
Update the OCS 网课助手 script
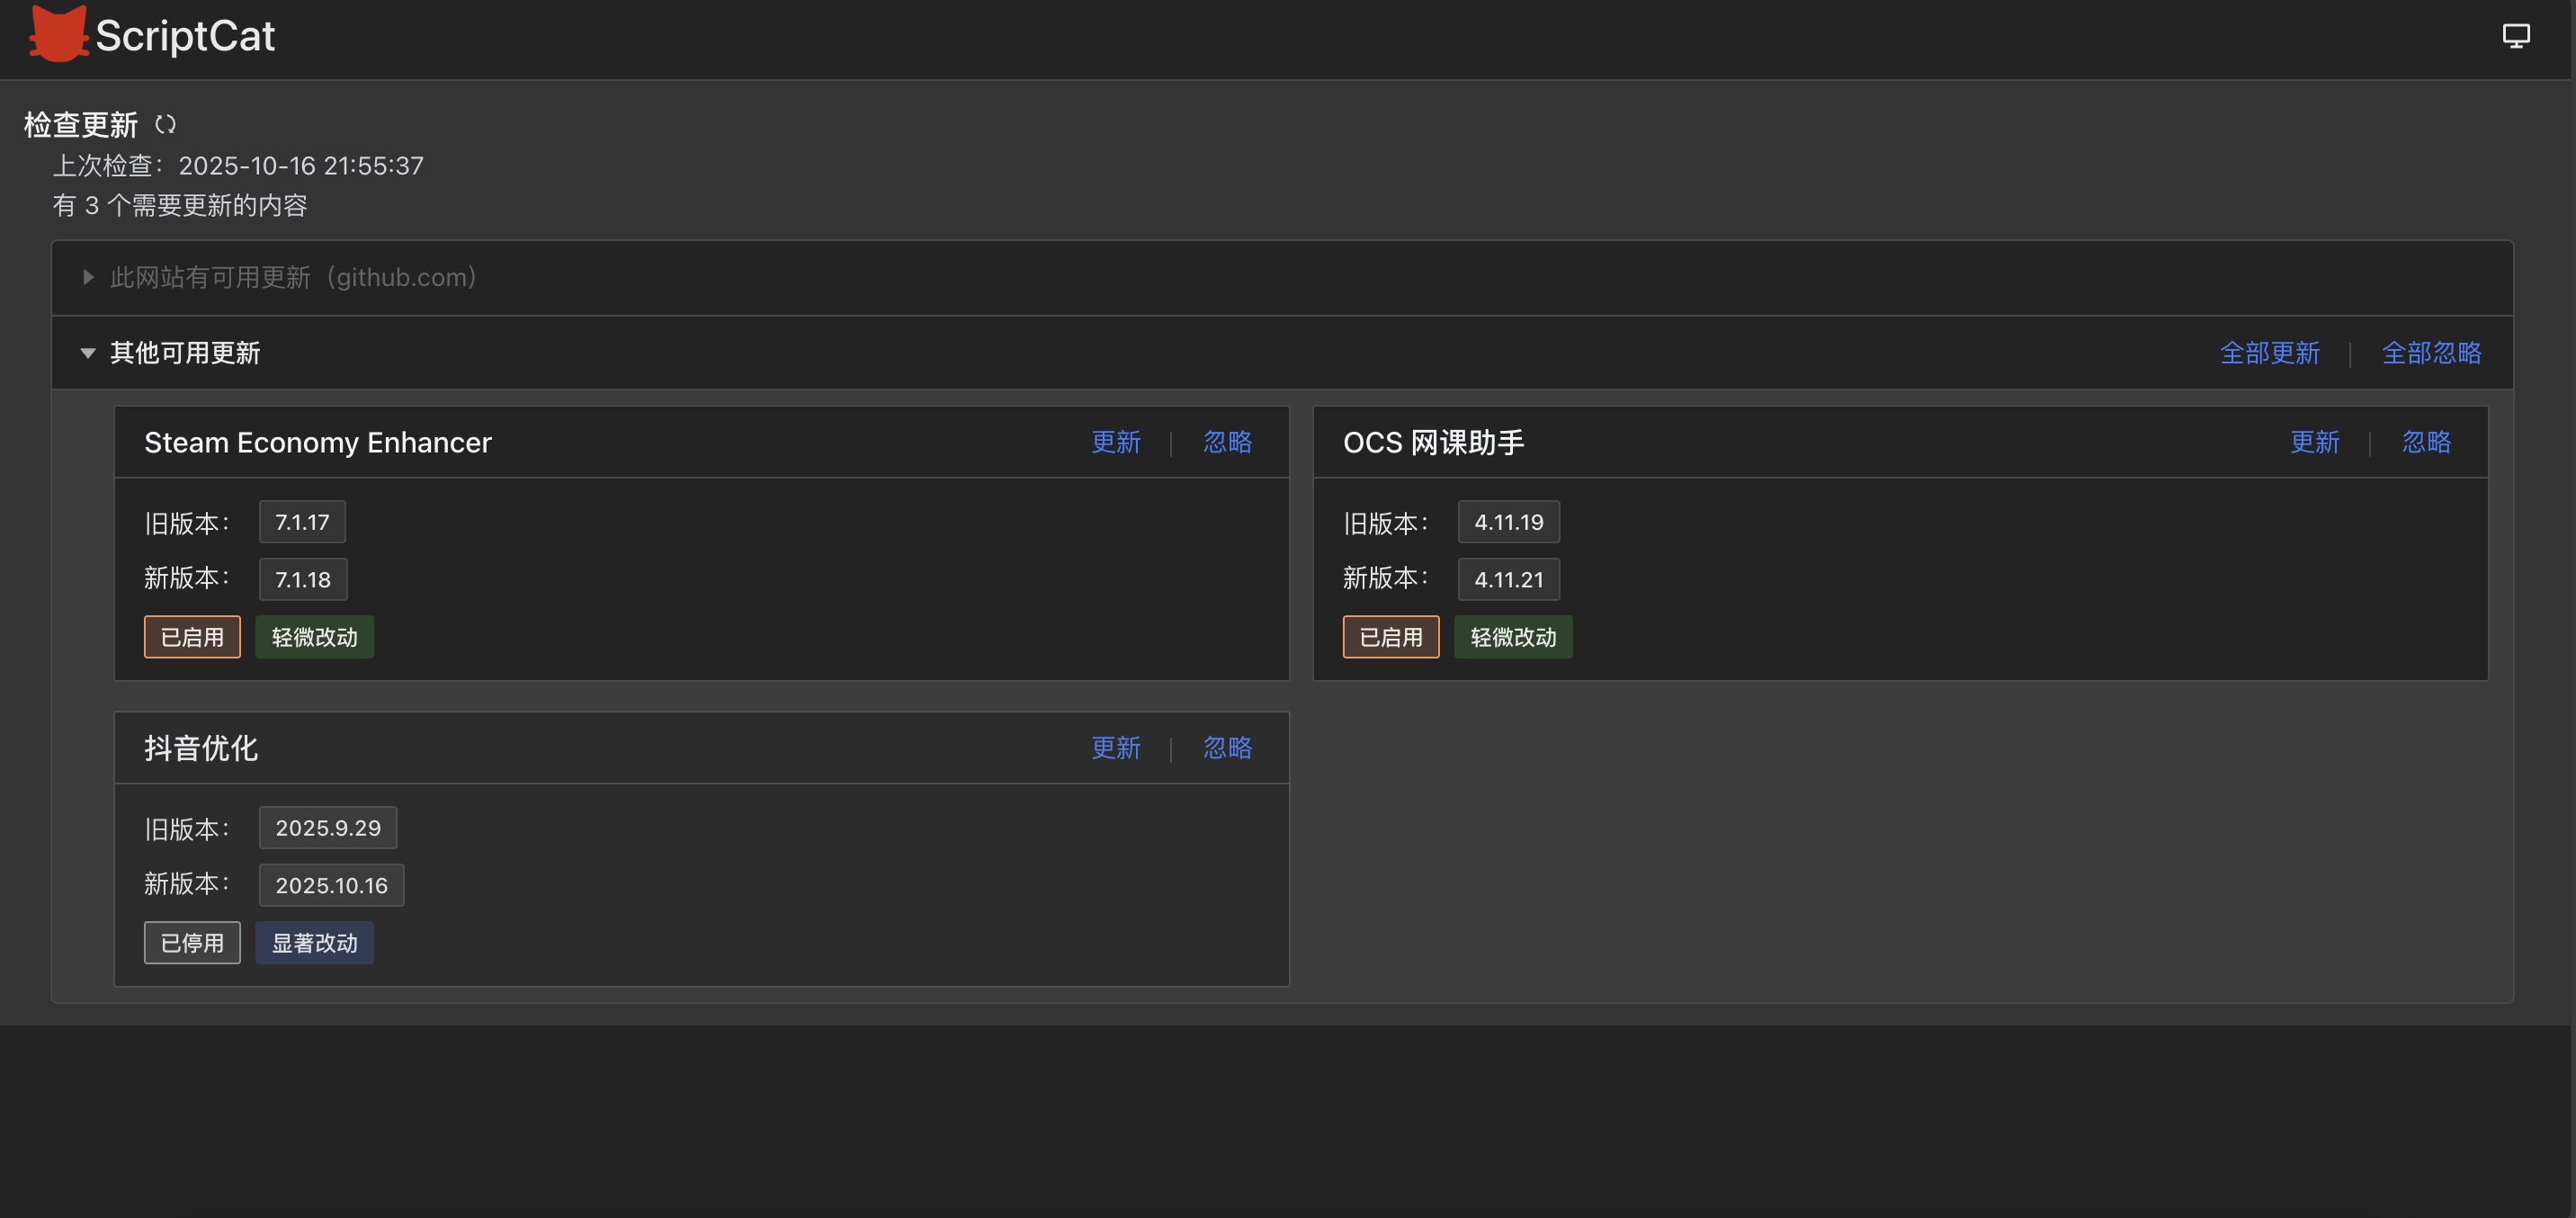(x=2314, y=442)
